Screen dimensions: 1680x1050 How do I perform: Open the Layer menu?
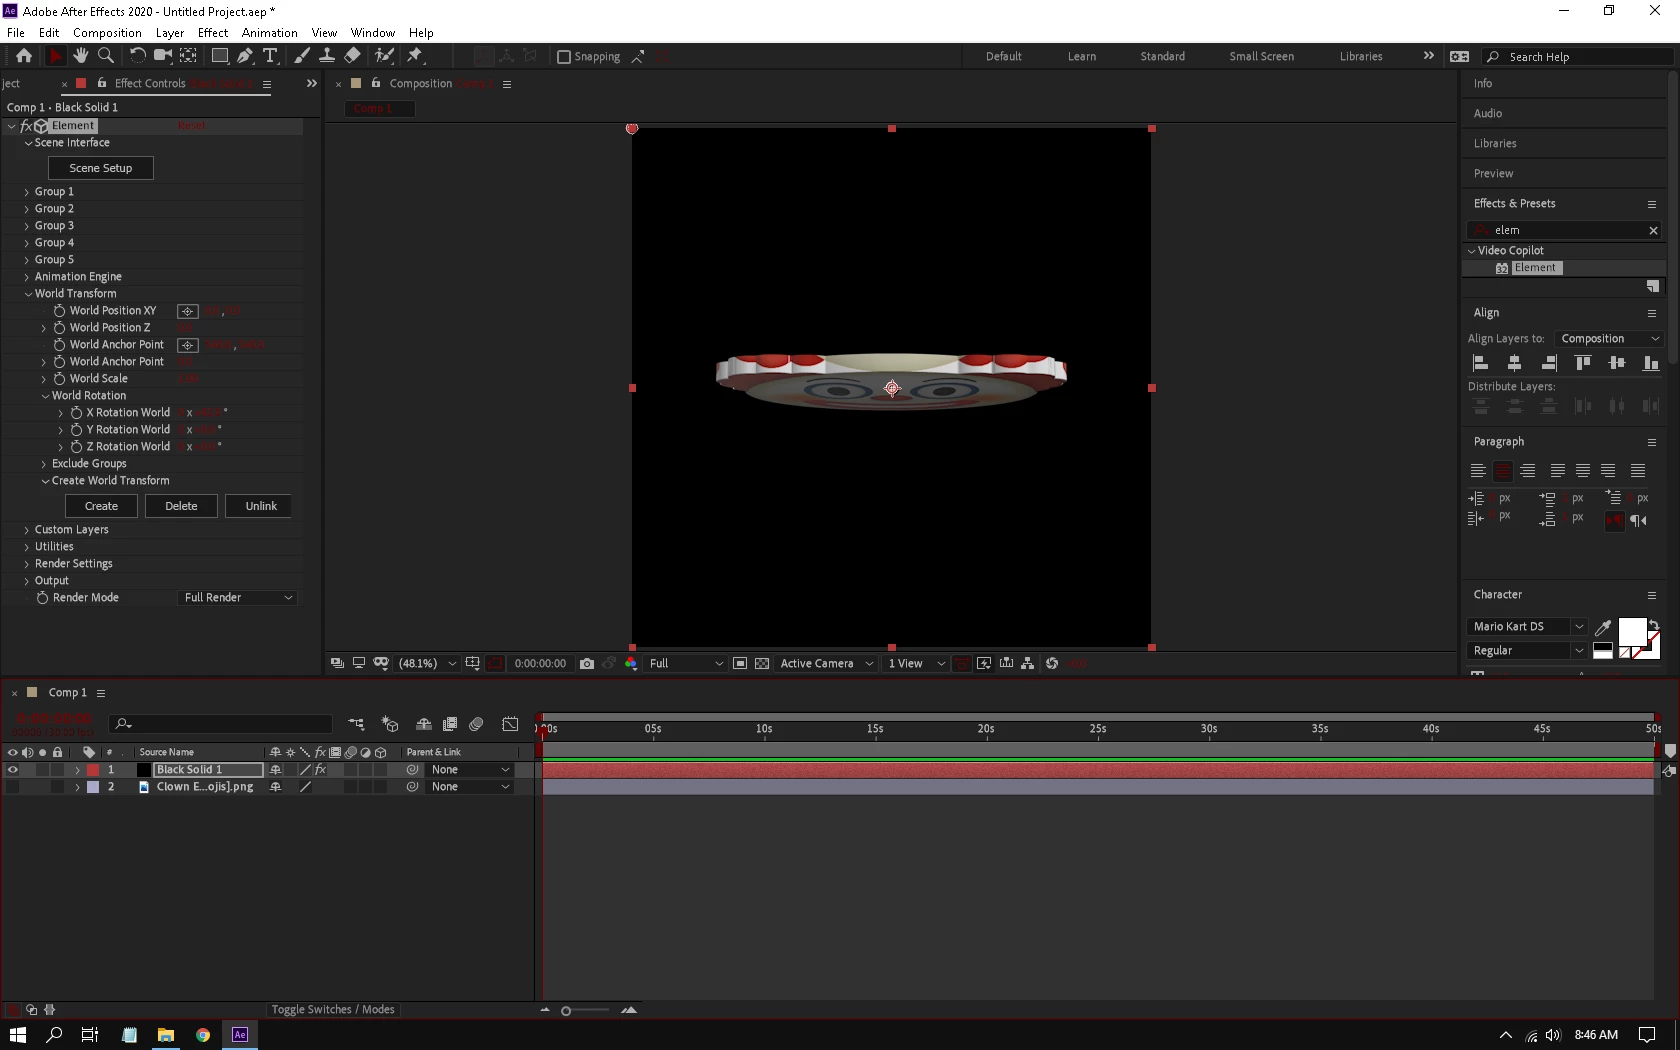pos(170,33)
